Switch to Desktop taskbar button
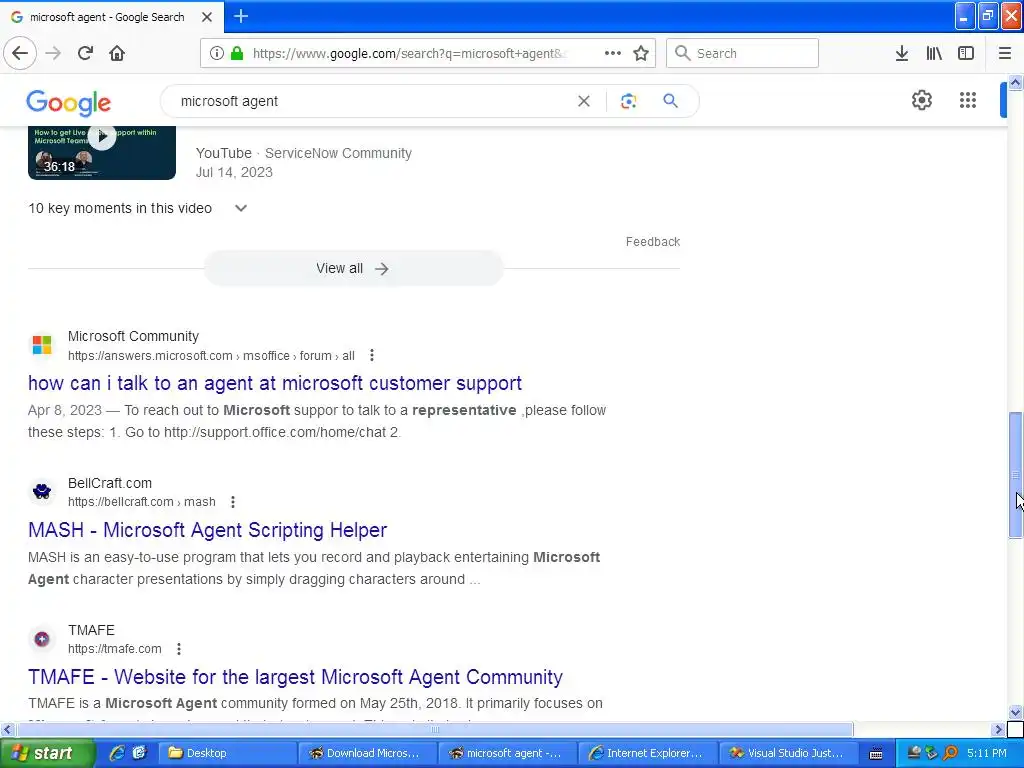The image size is (1024, 768). point(227,753)
